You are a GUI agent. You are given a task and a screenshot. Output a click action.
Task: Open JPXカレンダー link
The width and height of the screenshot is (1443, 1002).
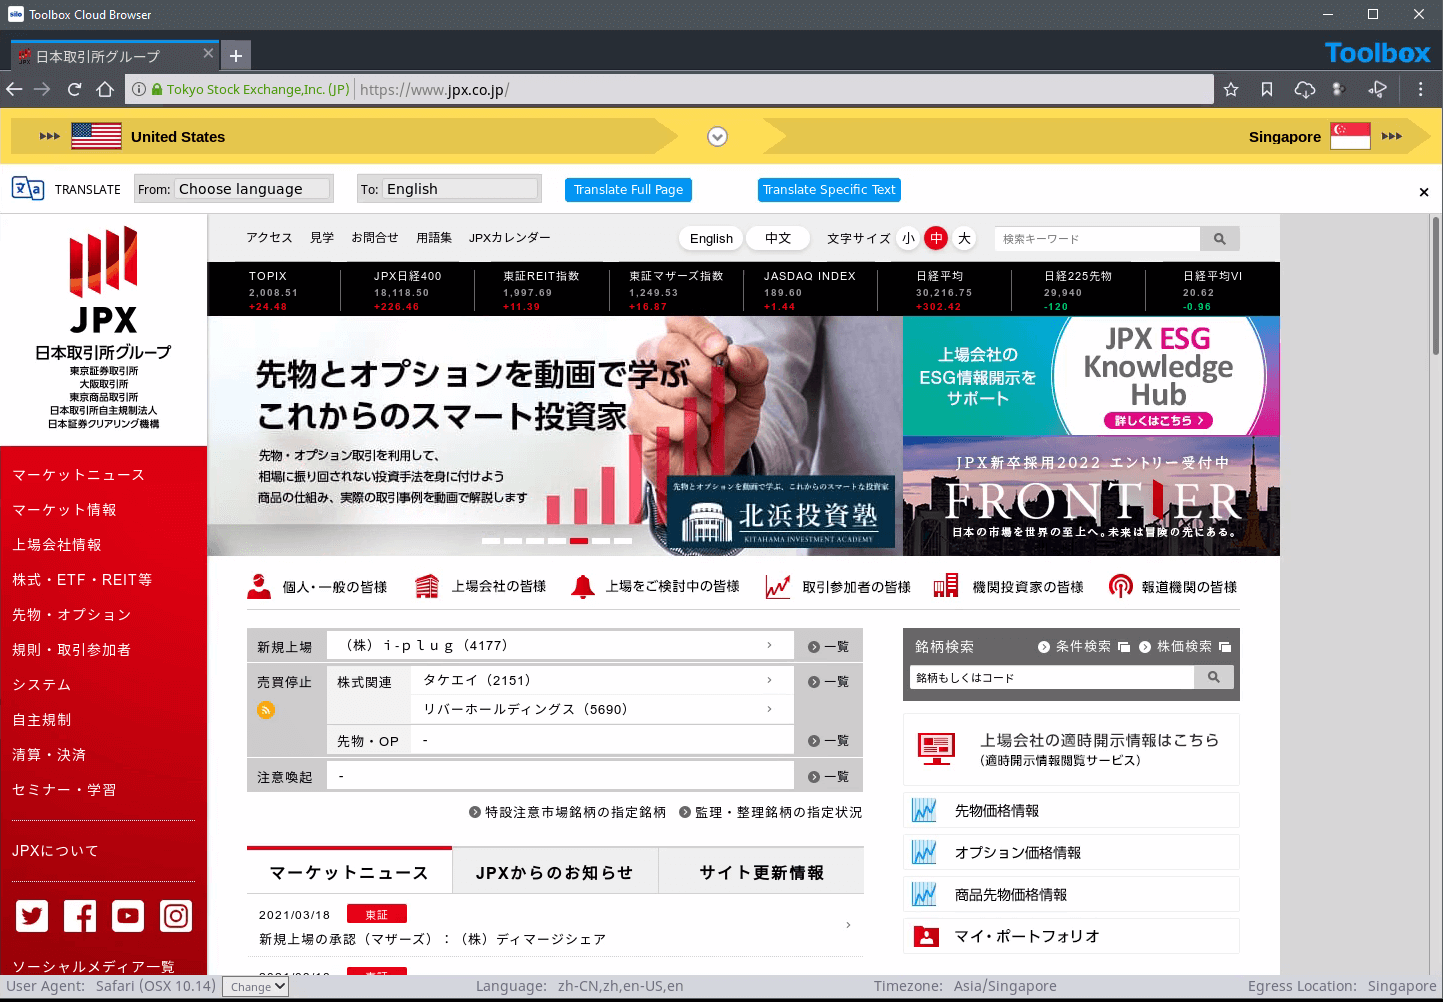(x=509, y=237)
